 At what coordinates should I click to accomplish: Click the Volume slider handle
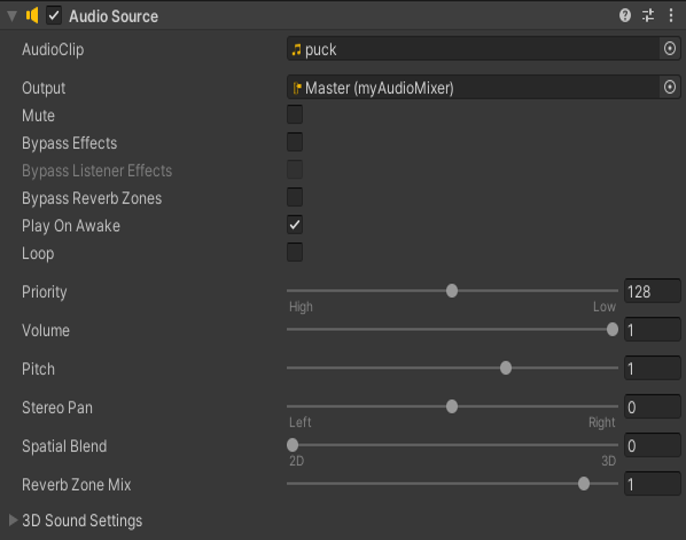click(612, 330)
